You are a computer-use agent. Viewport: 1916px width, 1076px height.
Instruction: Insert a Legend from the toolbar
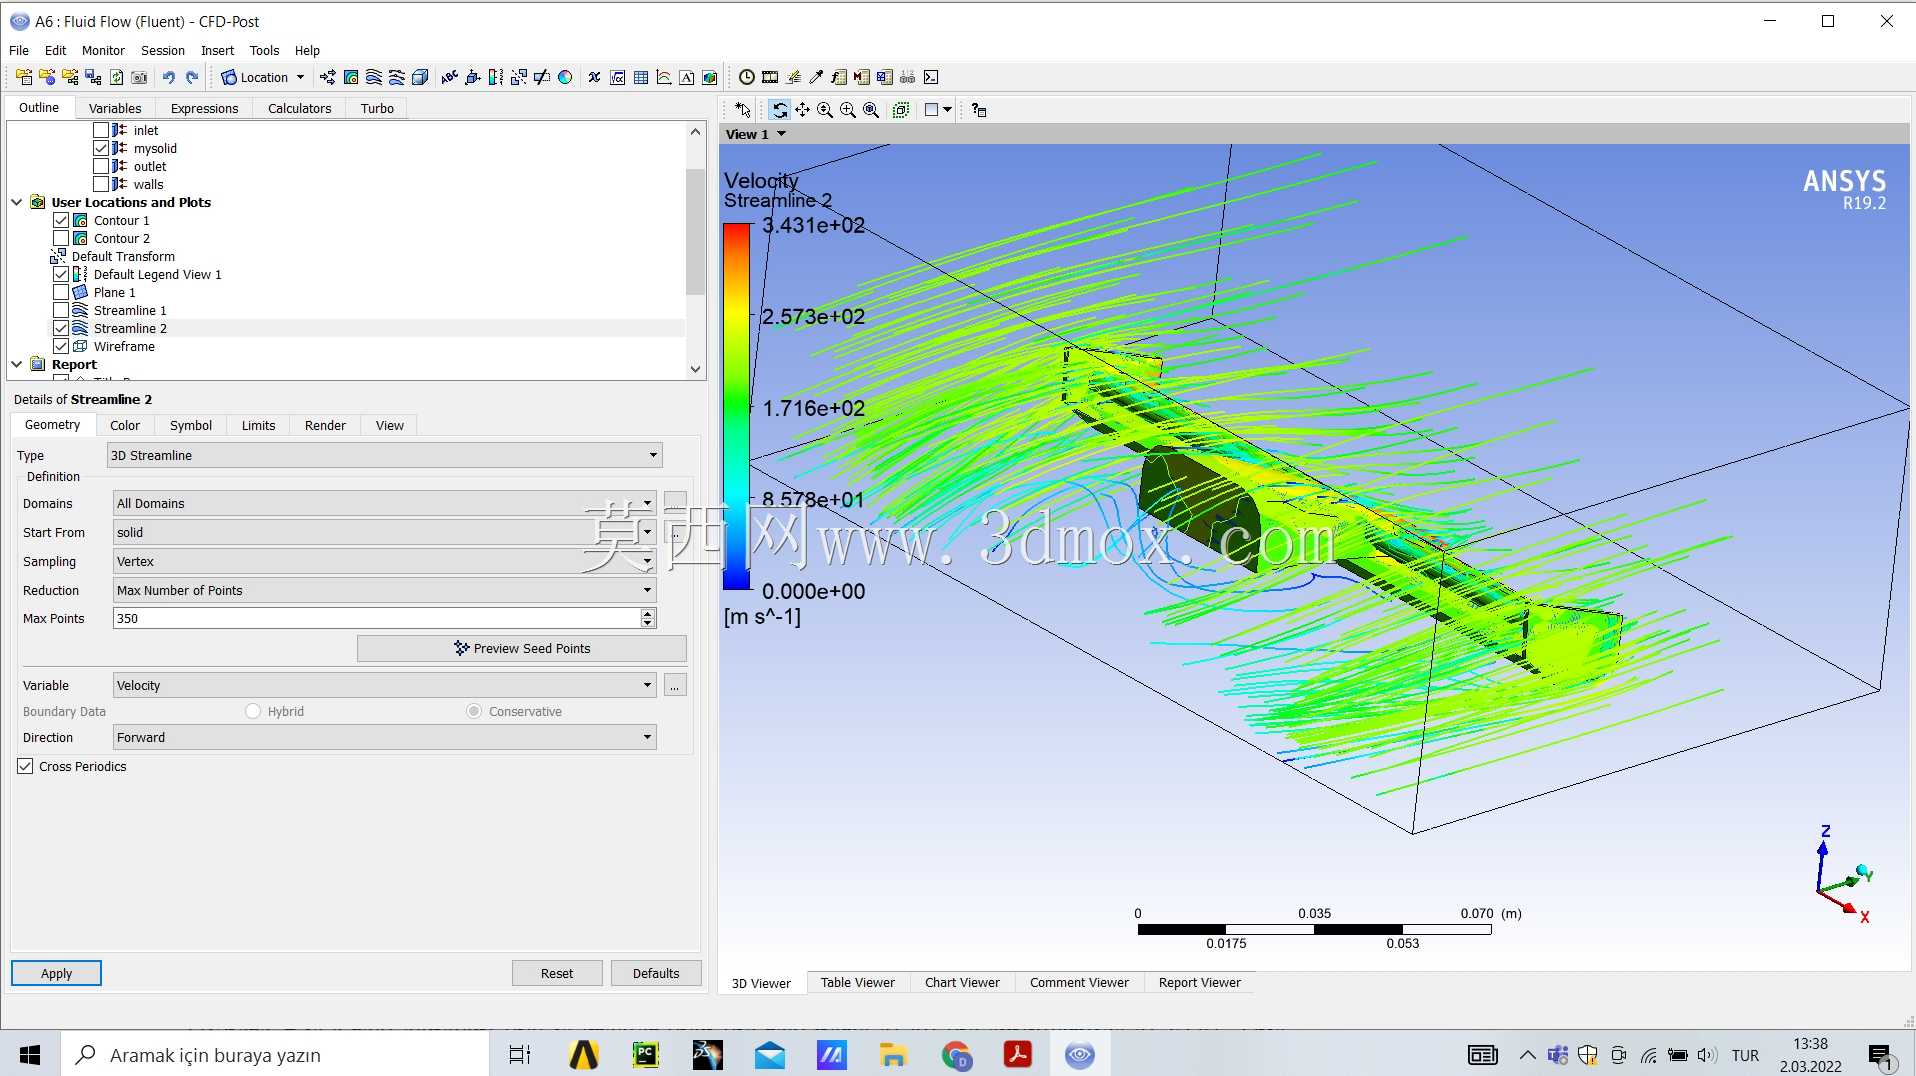pyautogui.click(x=496, y=77)
